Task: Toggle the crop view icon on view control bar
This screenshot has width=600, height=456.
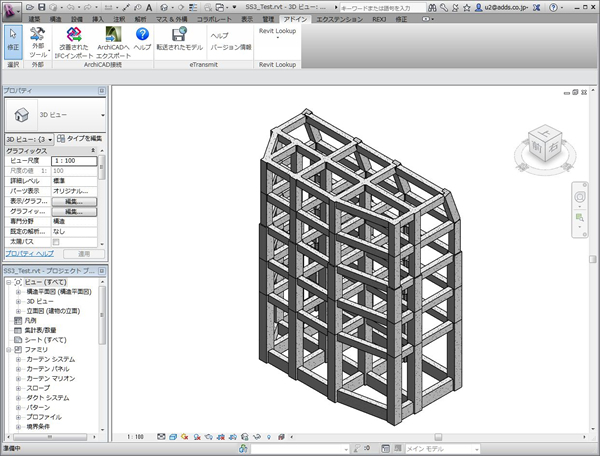Action: point(221,436)
